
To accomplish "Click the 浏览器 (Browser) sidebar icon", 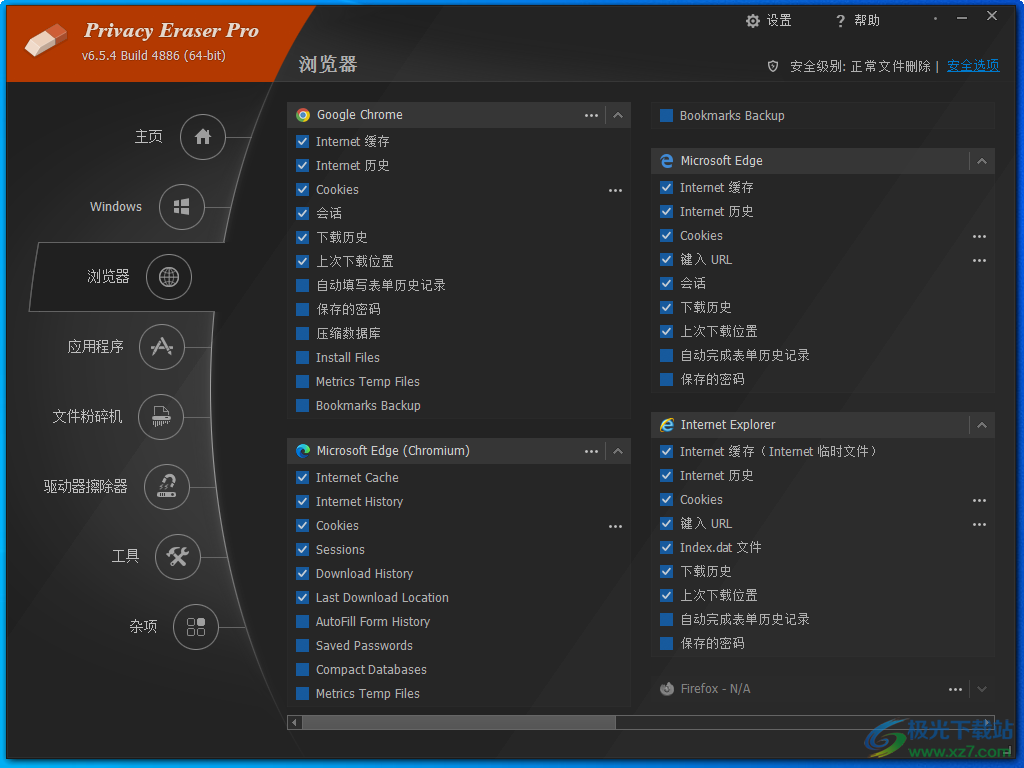I will (169, 277).
